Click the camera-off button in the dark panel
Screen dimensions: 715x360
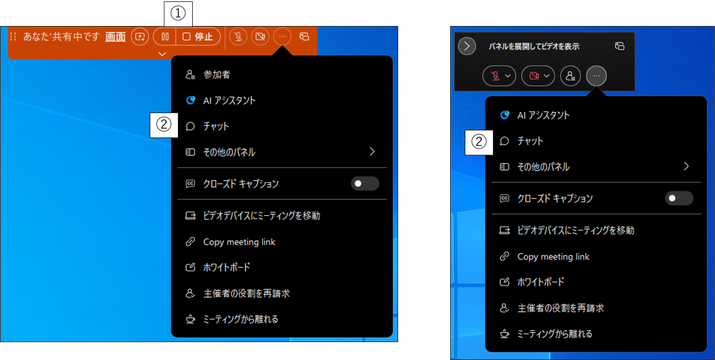(533, 76)
